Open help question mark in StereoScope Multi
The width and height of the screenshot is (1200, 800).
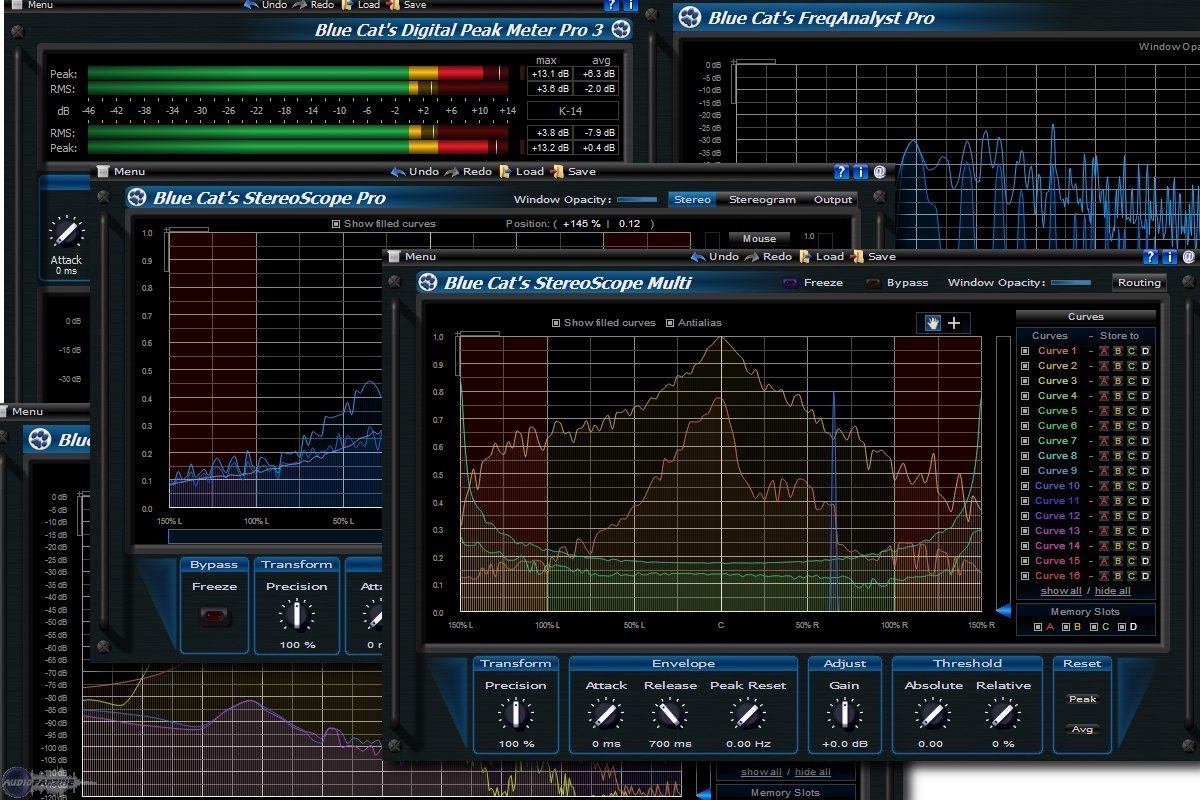[x=1151, y=257]
